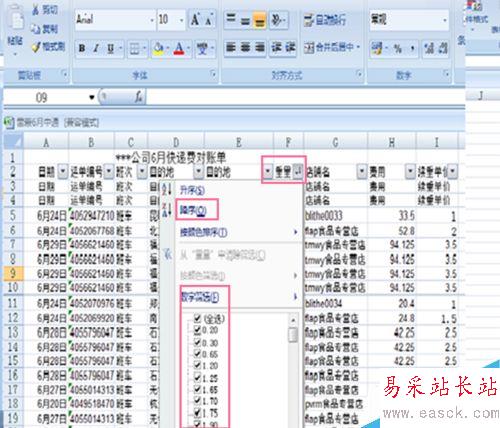Open the 店铺名 column filter dropdown
The width and height of the screenshot is (500, 428).
coord(362,172)
